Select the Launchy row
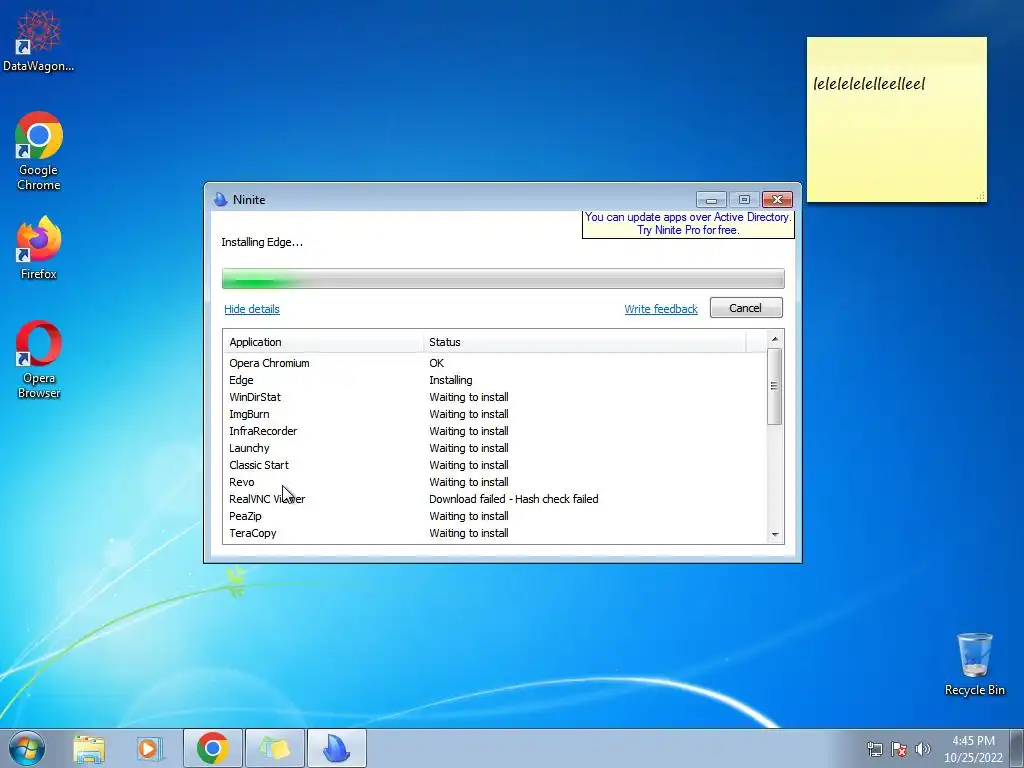Viewport: 1024px width, 768px height. click(x=495, y=448)
